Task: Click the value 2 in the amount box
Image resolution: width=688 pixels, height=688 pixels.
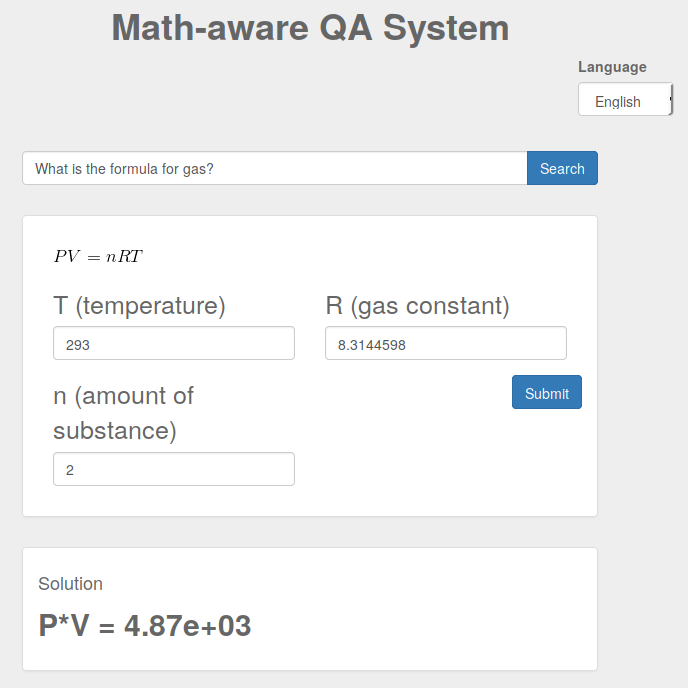Action: [x=70, y=470]
